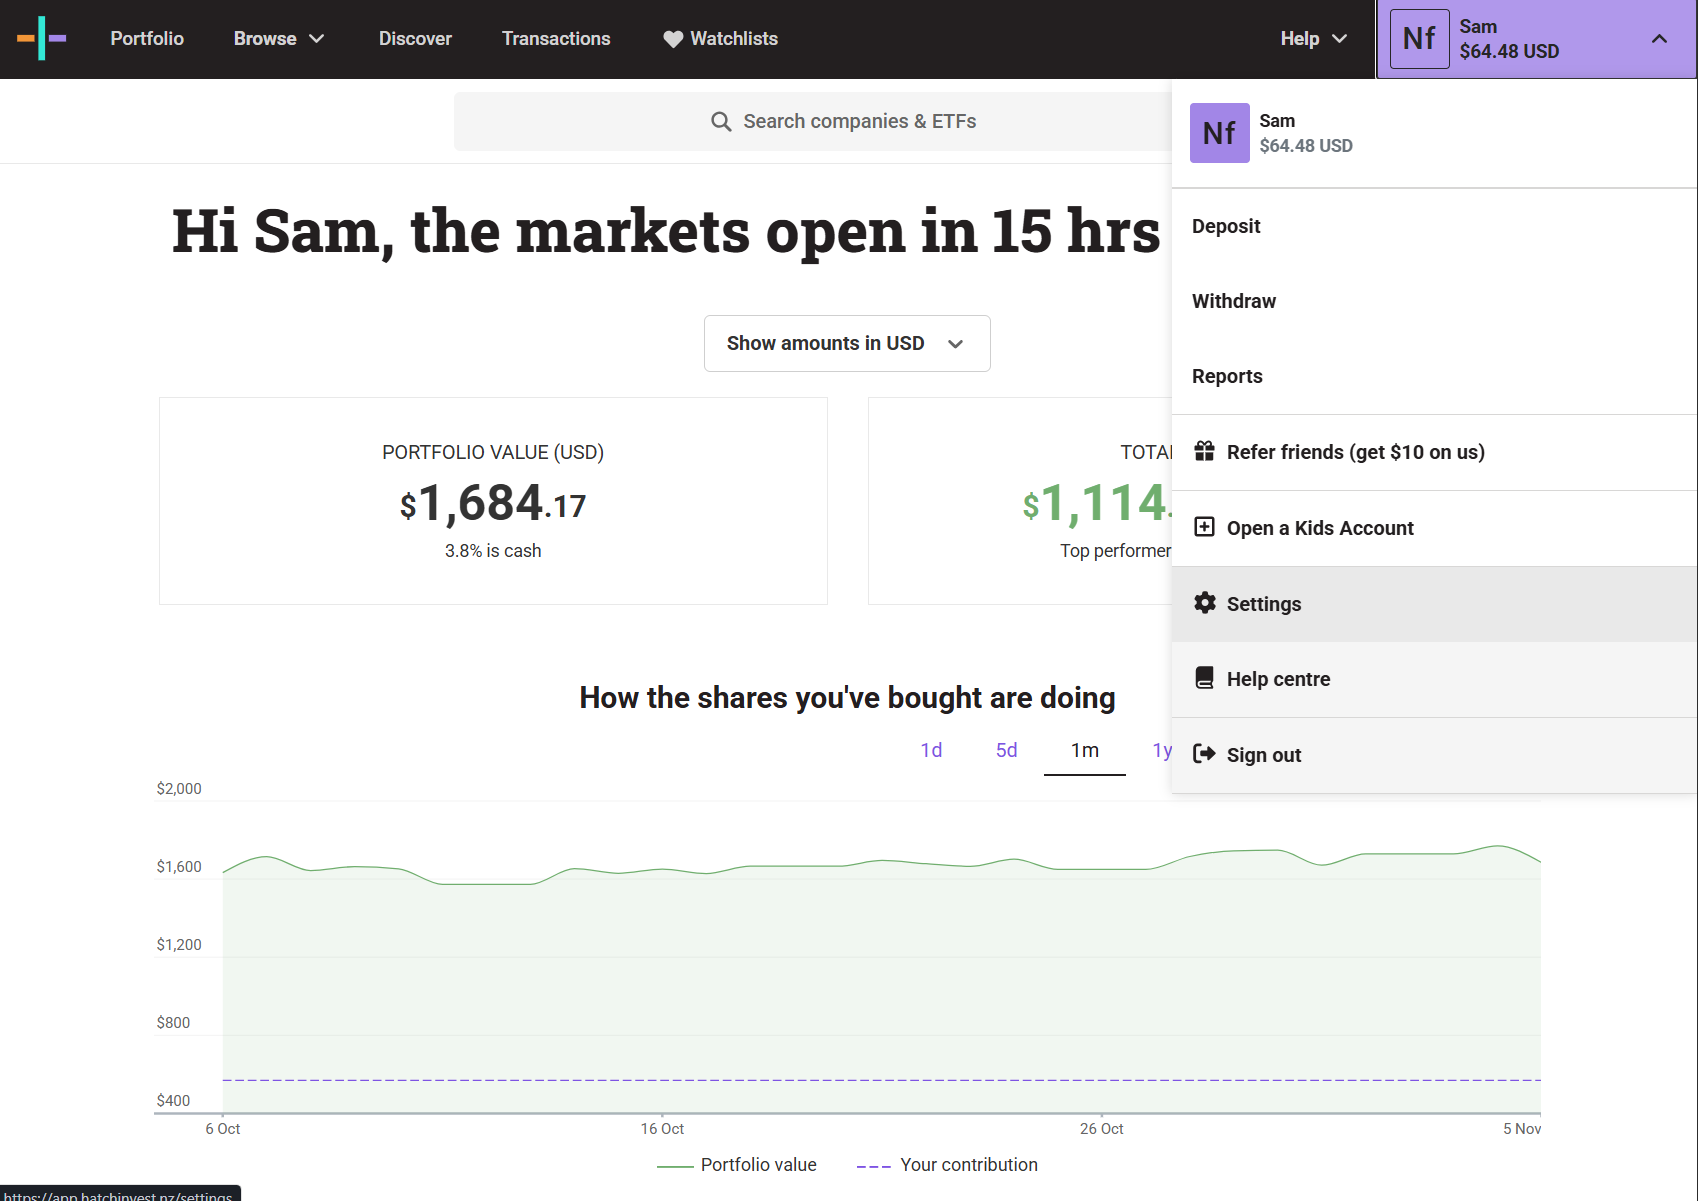The height and width of the screenshot is (1201, 1698).
Task: Expand the Help menu chevron
Action: pos(1340,39)
